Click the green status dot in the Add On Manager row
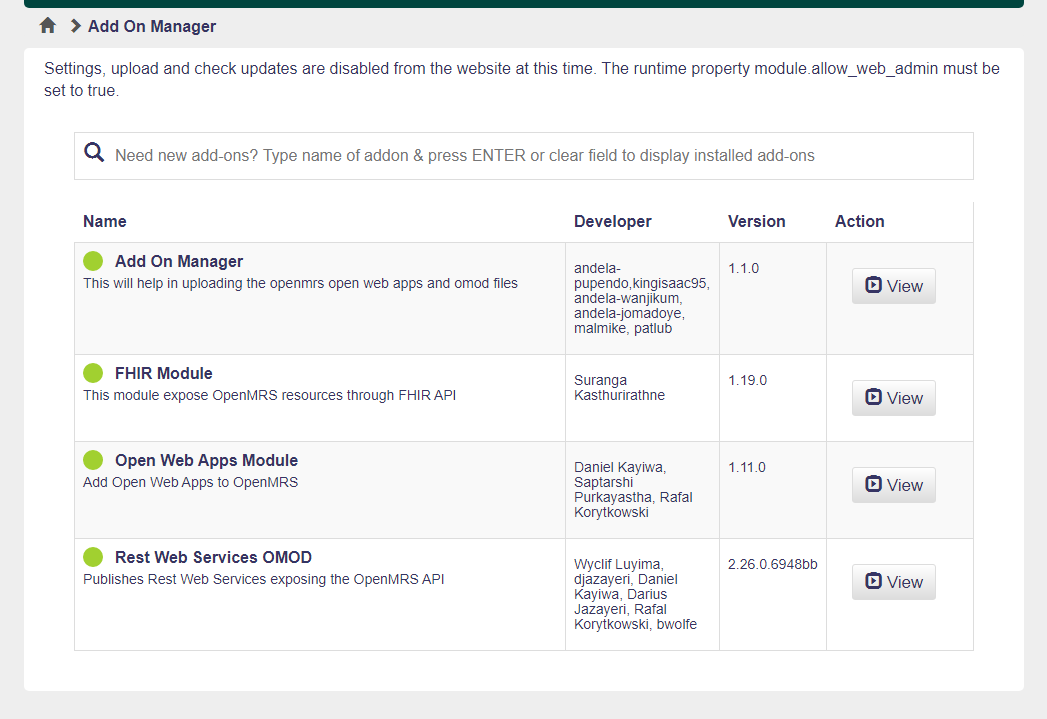1047x719 pixels. pyautogui.click(x=93, y=262)
